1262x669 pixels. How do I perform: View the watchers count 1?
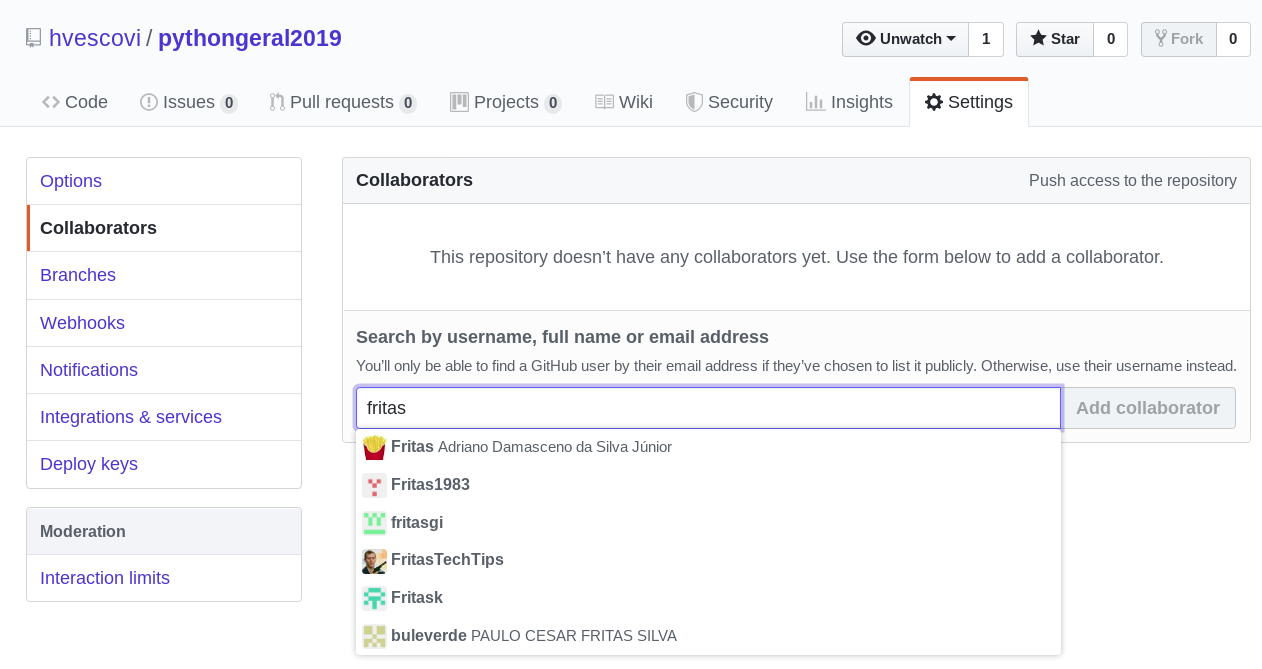(986, 39)
